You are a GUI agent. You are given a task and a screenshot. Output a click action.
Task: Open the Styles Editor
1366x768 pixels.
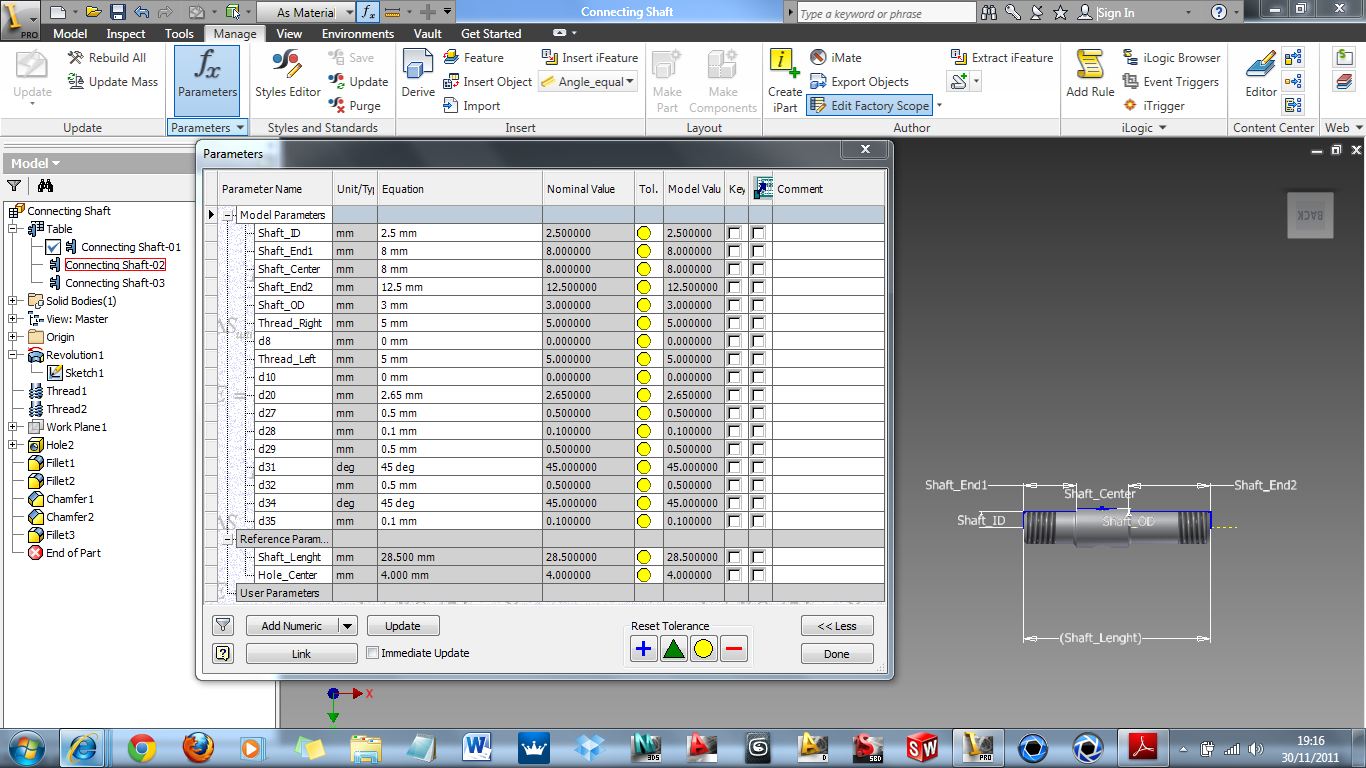pyautogui.click(x=287, y=77)
